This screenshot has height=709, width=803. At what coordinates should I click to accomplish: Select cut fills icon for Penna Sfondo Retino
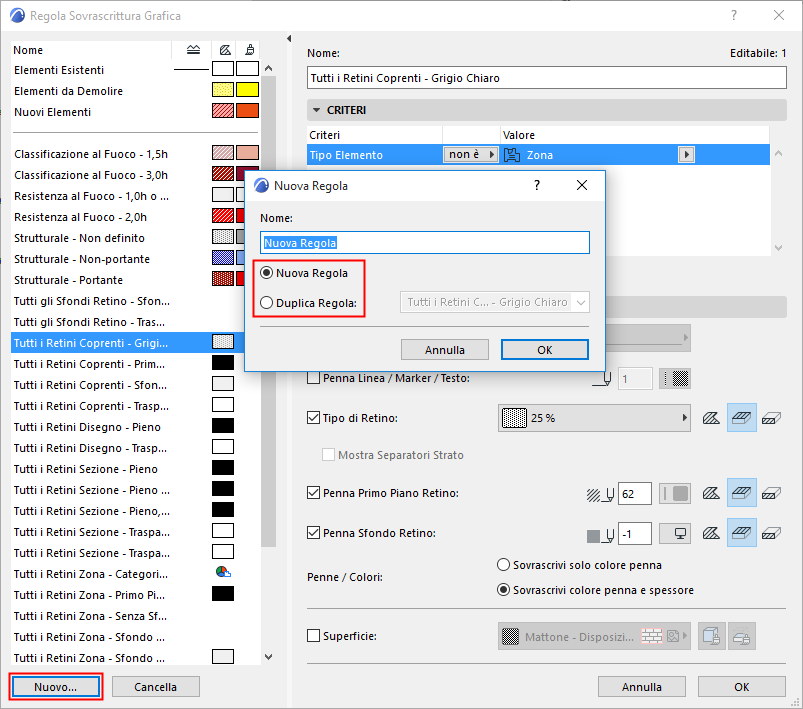coord(771,533)
